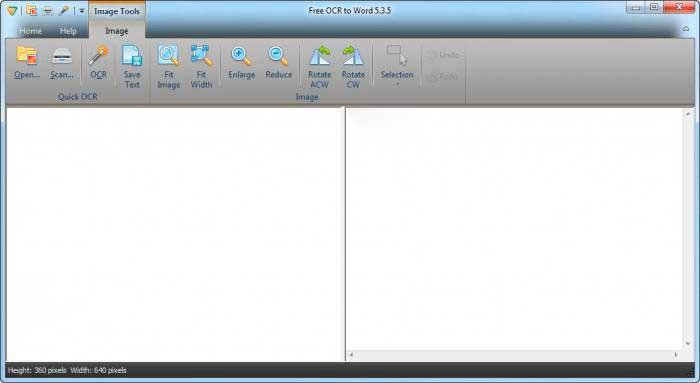Image resolution: width=700 pixels, height=383 pixels.
Task: Zoom in with the Enlarge icon
Action: [x=242, y=56]
